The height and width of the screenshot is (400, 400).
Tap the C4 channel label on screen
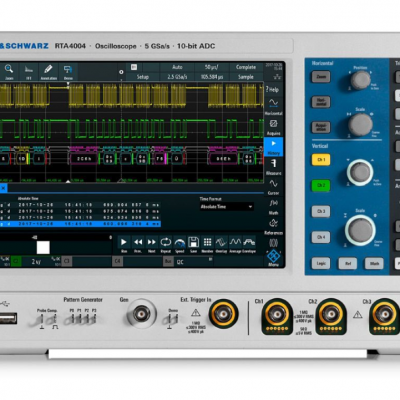pos(117,261)
